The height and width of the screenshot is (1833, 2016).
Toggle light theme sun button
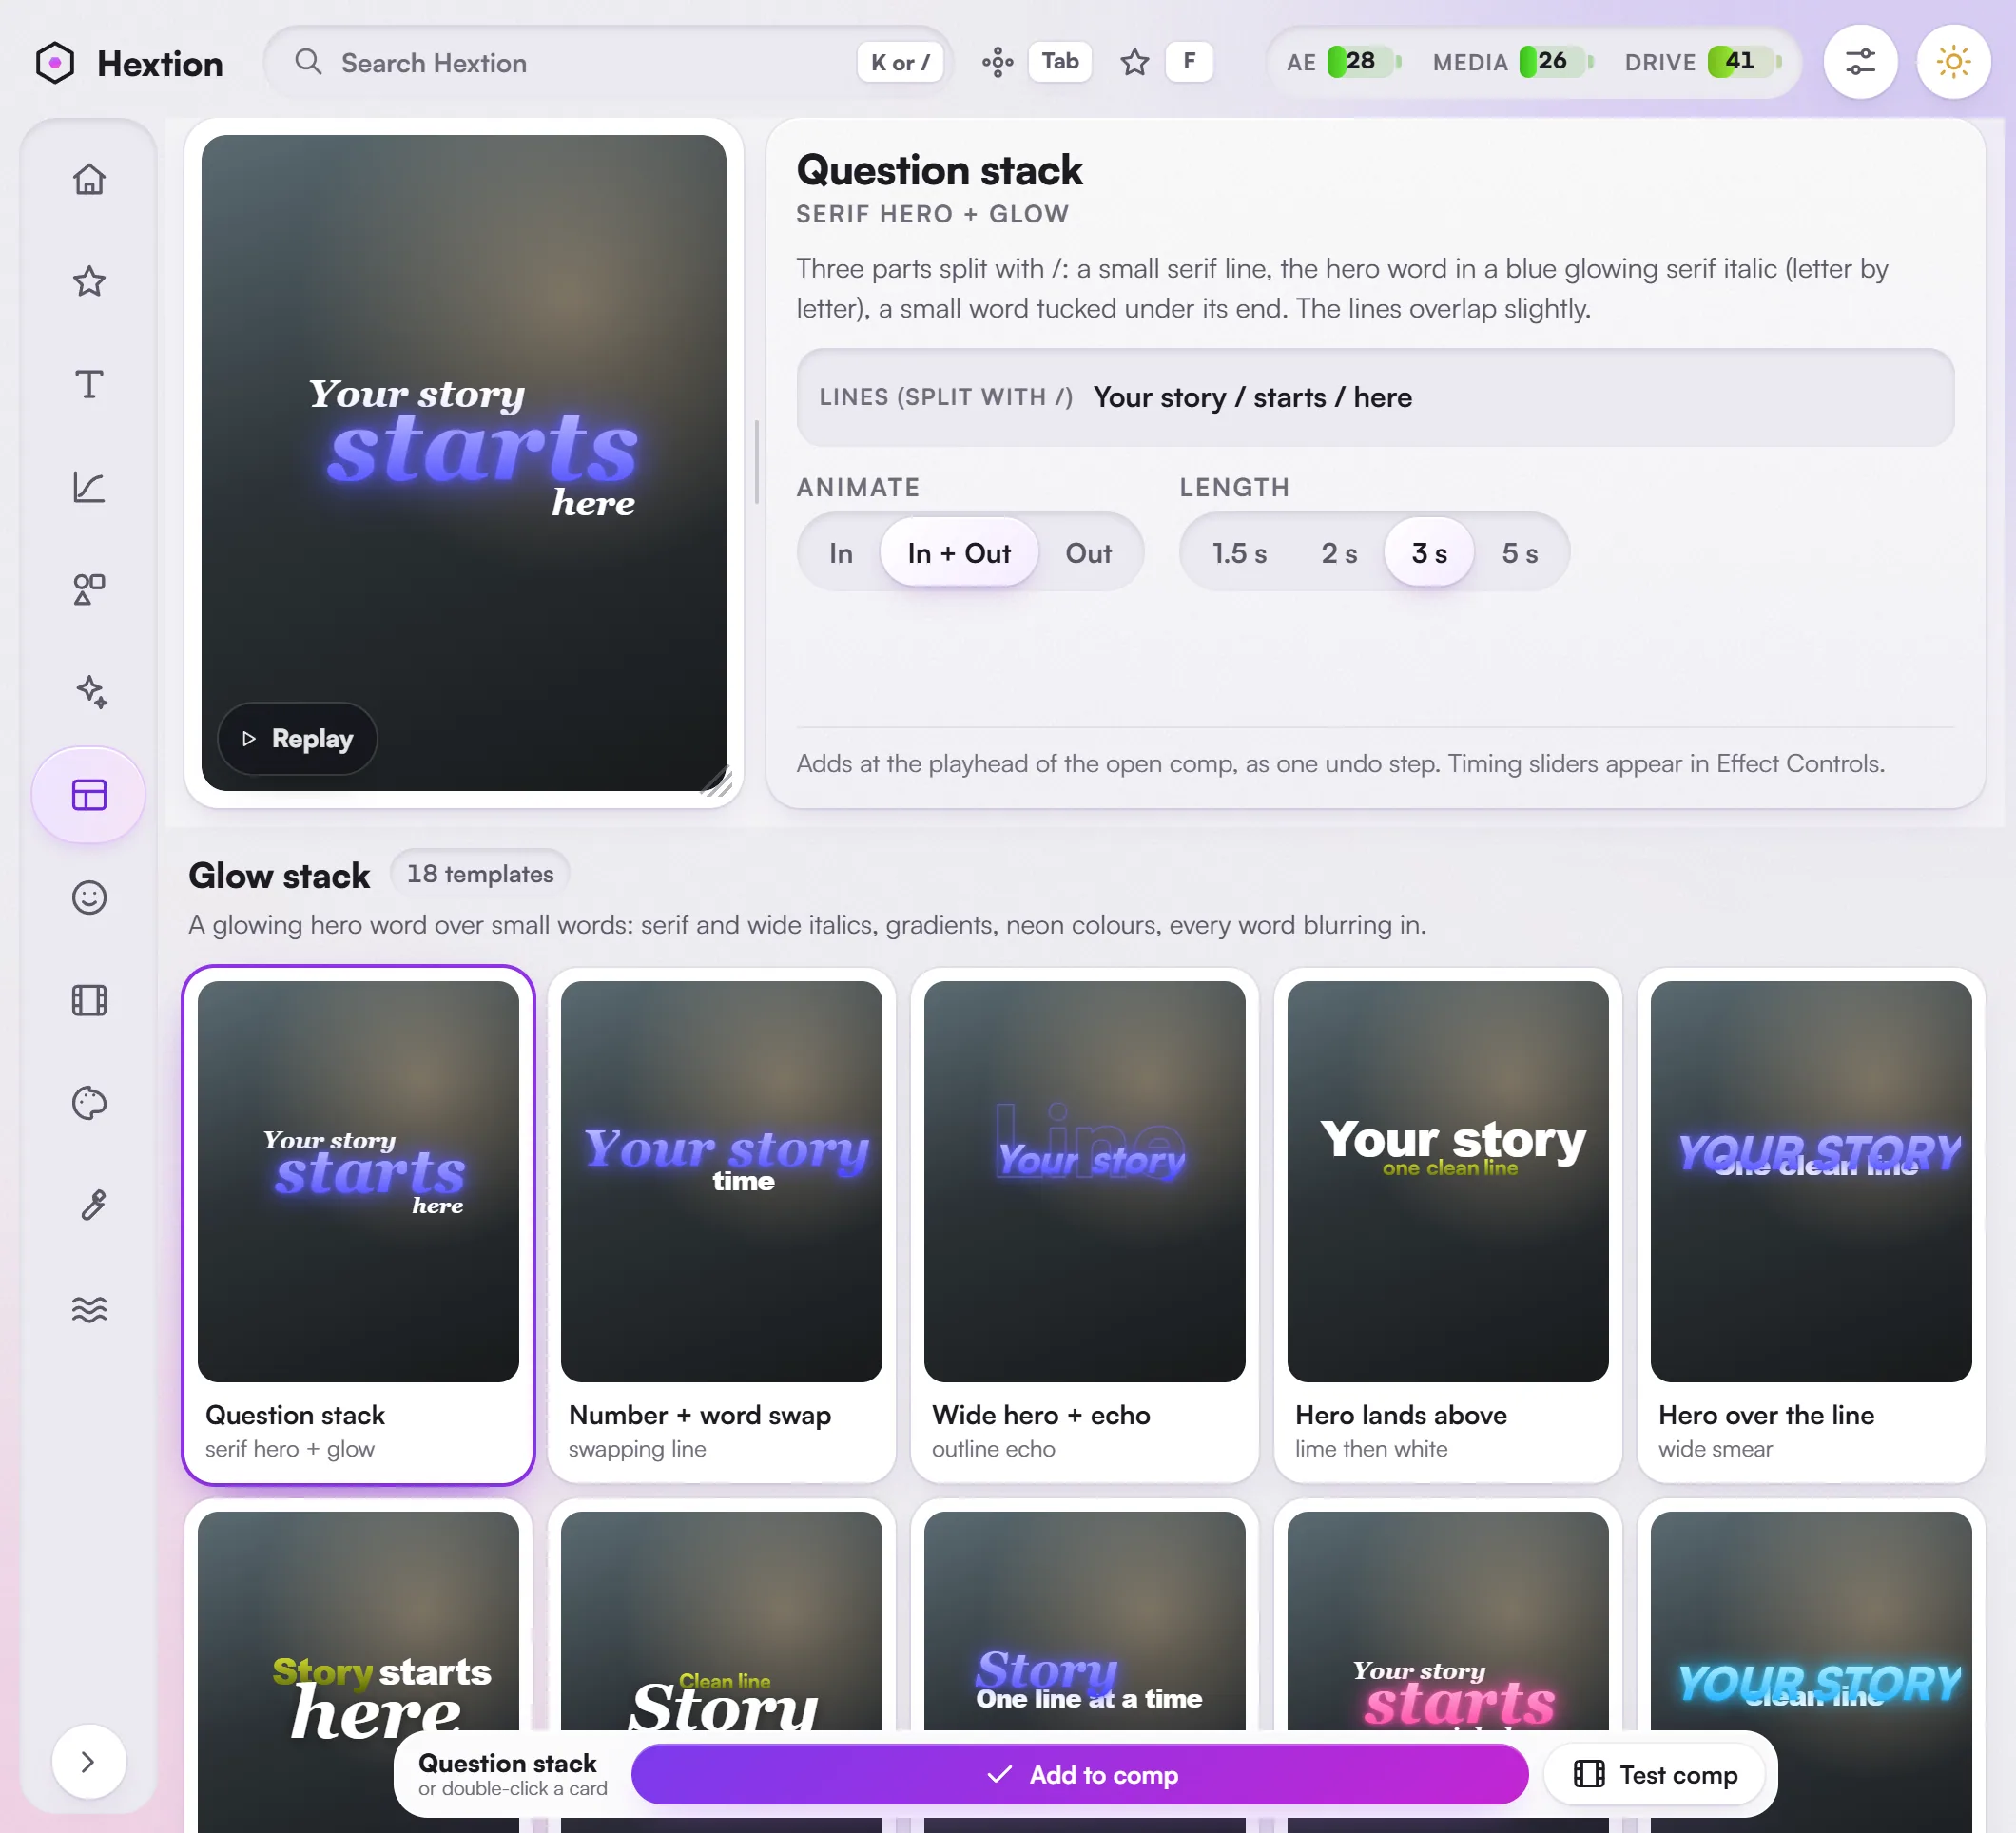(1953, 62)
